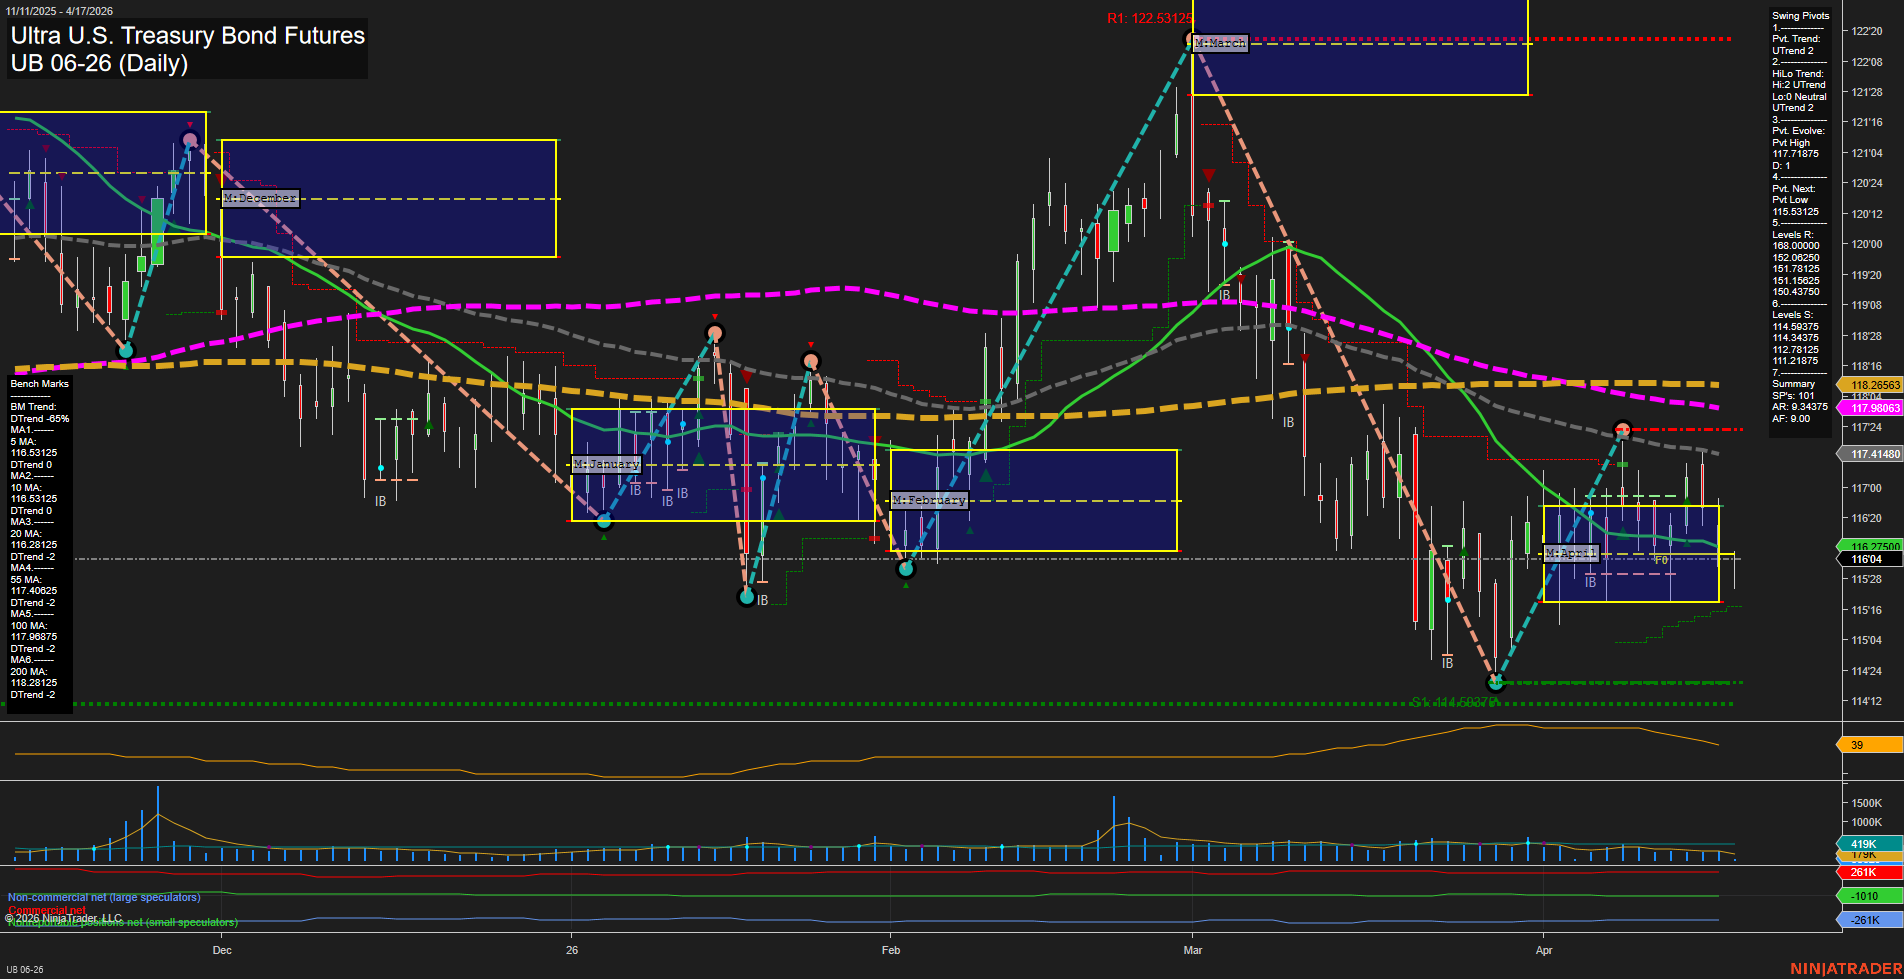Select the gray 117.41480 price marker
The width and height of the screenshot is (1904, 979).
tap(1874, 454)
